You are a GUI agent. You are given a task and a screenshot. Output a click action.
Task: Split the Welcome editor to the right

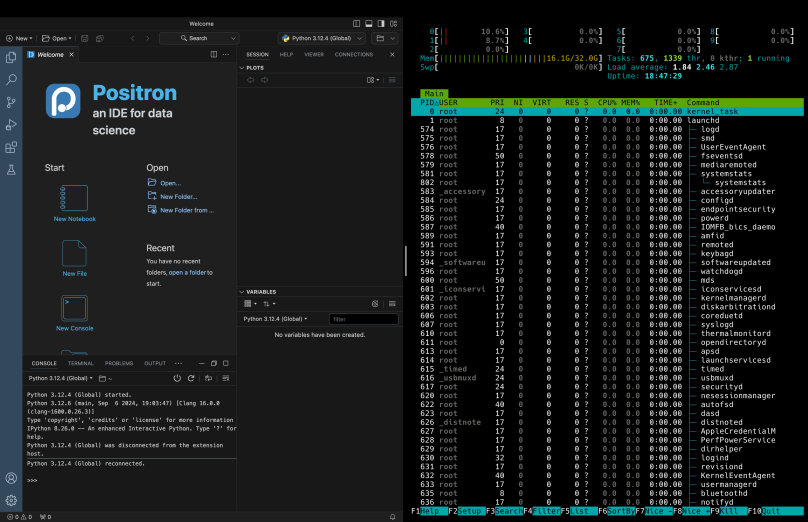click(214, 54)
